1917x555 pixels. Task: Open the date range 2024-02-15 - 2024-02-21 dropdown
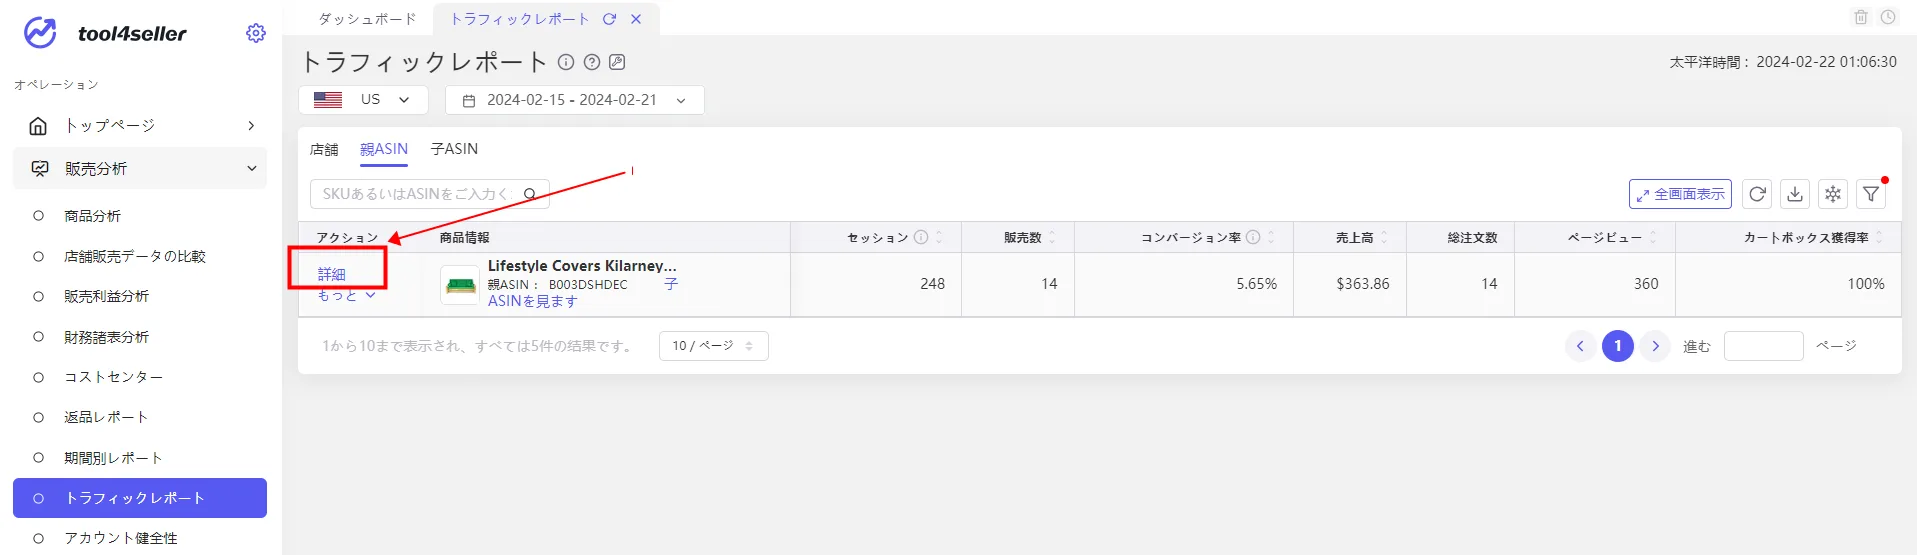[575, 100]
